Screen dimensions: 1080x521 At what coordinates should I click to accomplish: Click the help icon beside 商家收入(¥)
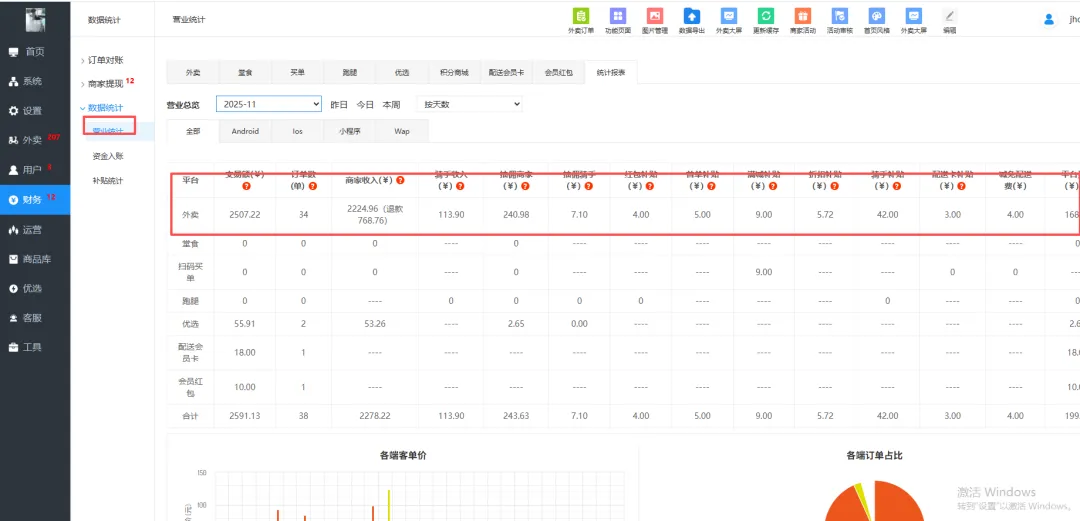click(x=400, y=181)
